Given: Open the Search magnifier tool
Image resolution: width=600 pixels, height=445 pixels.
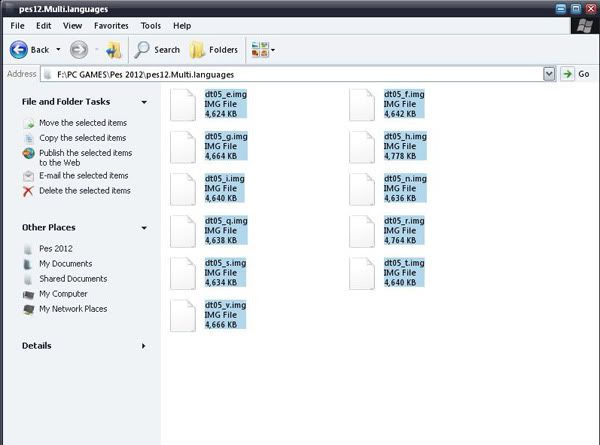Looking at the screenshot, I should pos(142,50).
